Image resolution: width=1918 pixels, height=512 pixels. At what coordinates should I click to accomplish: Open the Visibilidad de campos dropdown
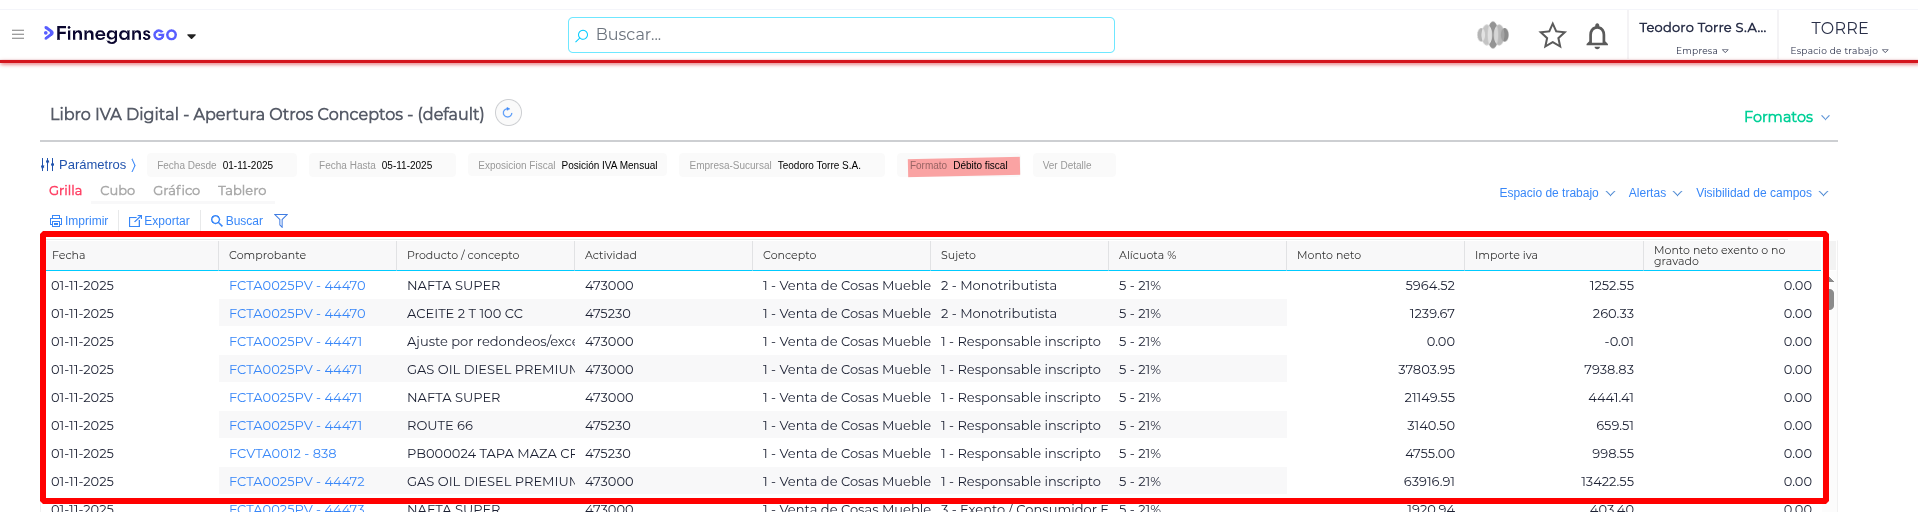point(1761,193)
